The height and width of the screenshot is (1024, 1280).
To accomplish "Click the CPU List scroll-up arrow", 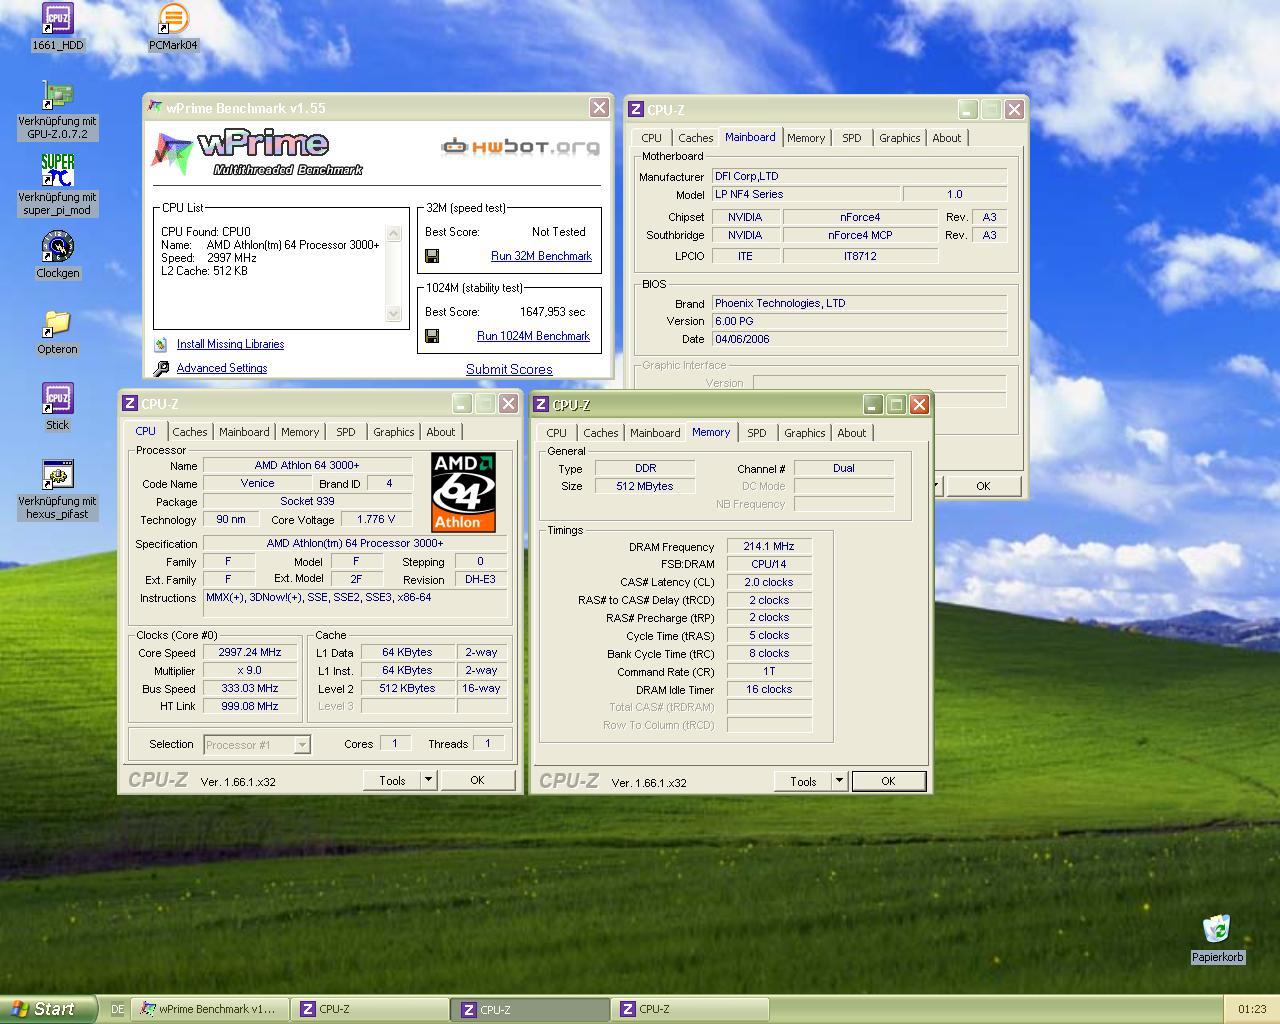I will pos(393,234).
